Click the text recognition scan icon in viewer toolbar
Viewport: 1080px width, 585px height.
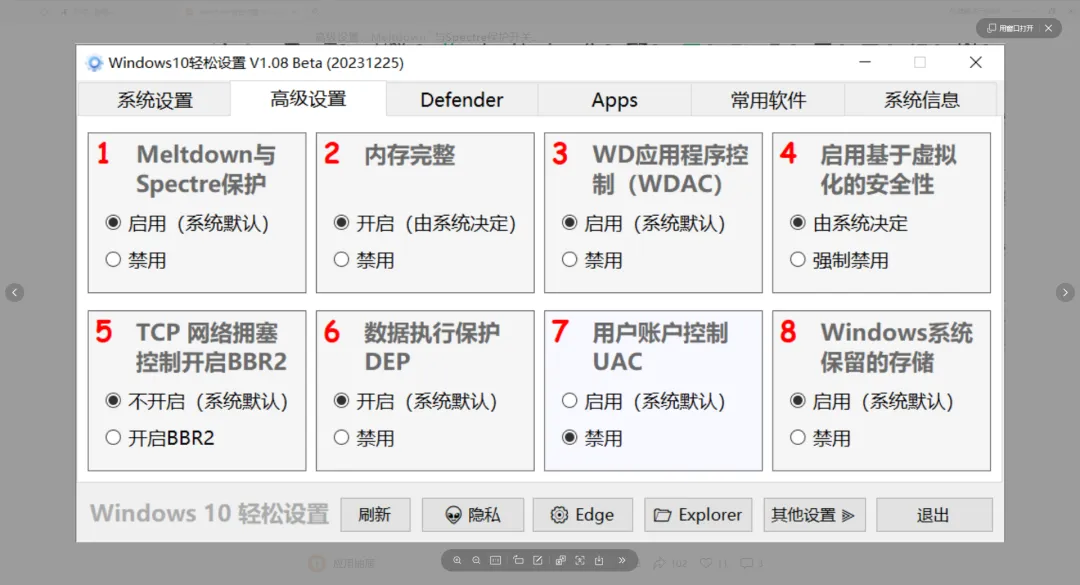coord(580,560)
